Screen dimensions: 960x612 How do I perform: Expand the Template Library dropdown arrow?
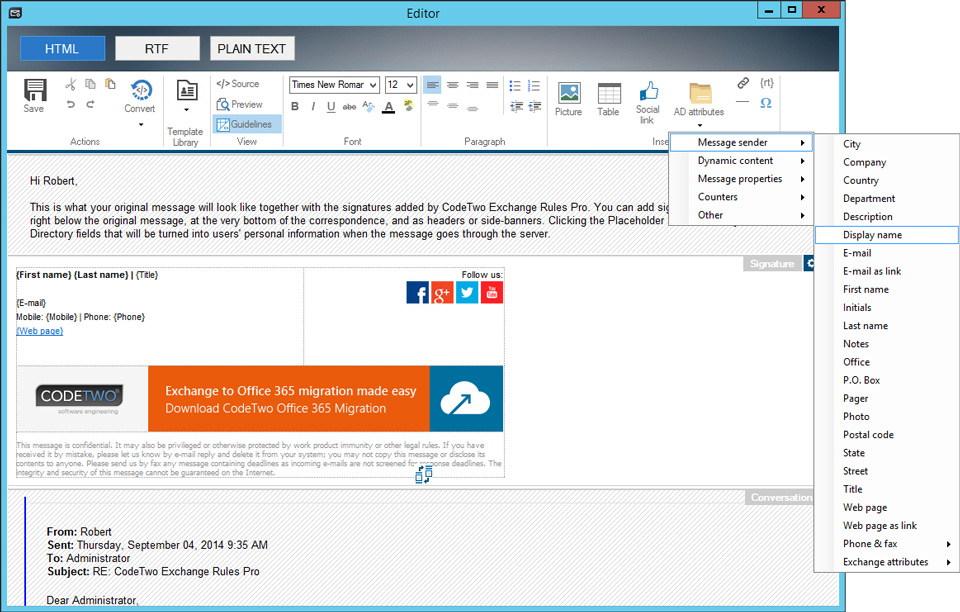(186, 110)
